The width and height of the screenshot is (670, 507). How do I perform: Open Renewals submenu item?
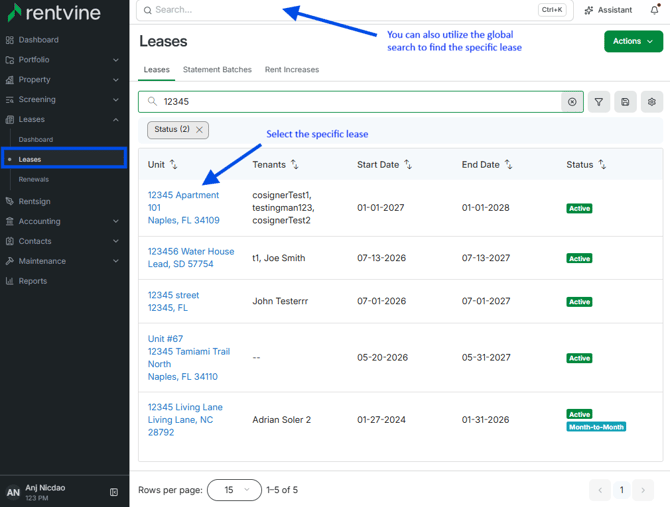[34, 179]
